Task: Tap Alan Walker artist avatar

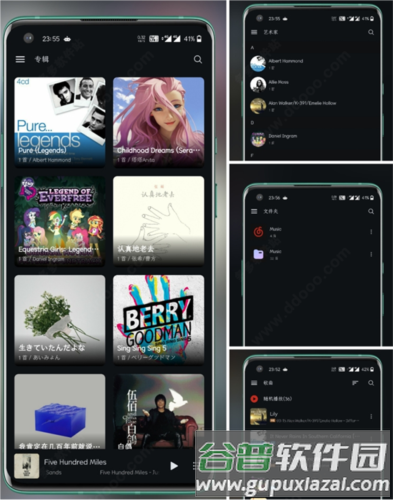Action: (x=258, y=106)
